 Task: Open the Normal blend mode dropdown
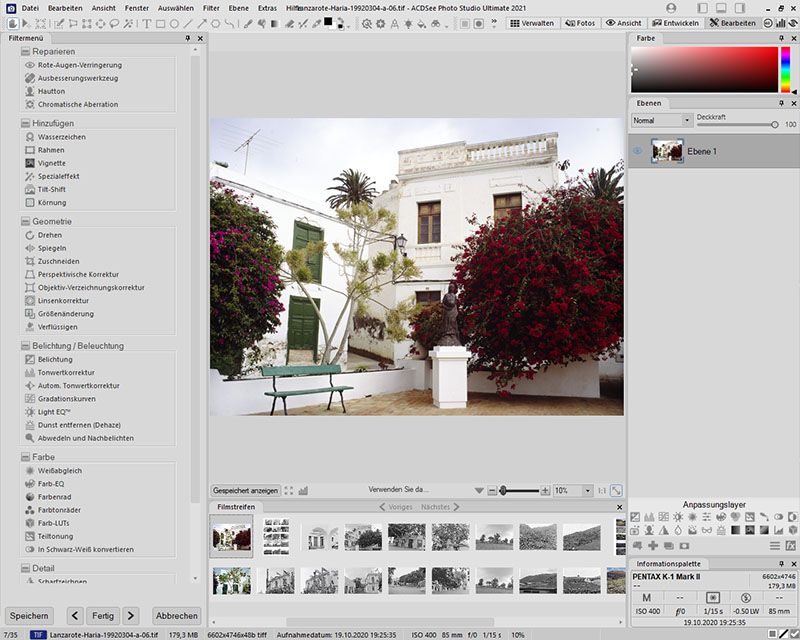click(x=661, y=120)
